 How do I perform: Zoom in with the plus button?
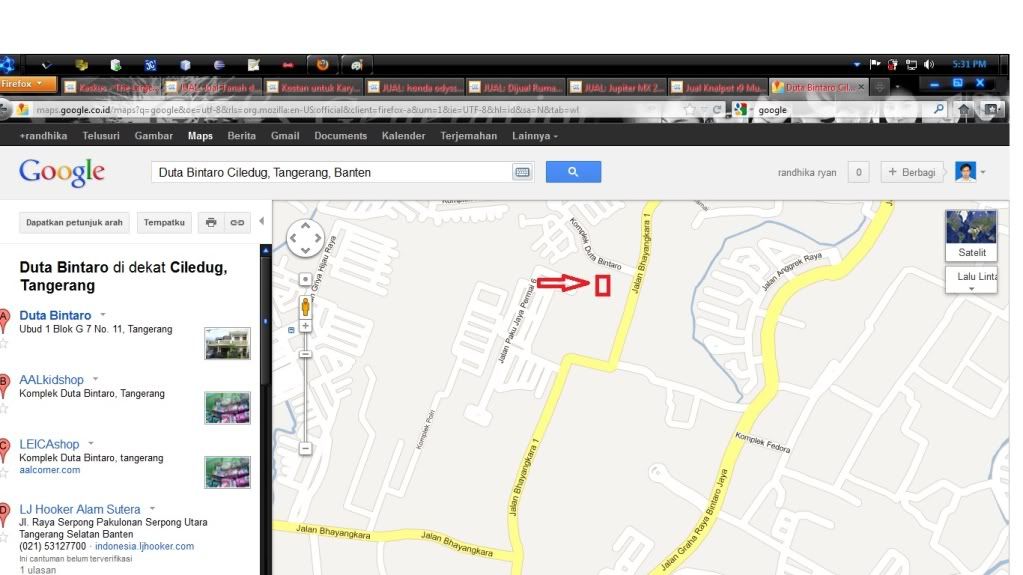point(305,326)
